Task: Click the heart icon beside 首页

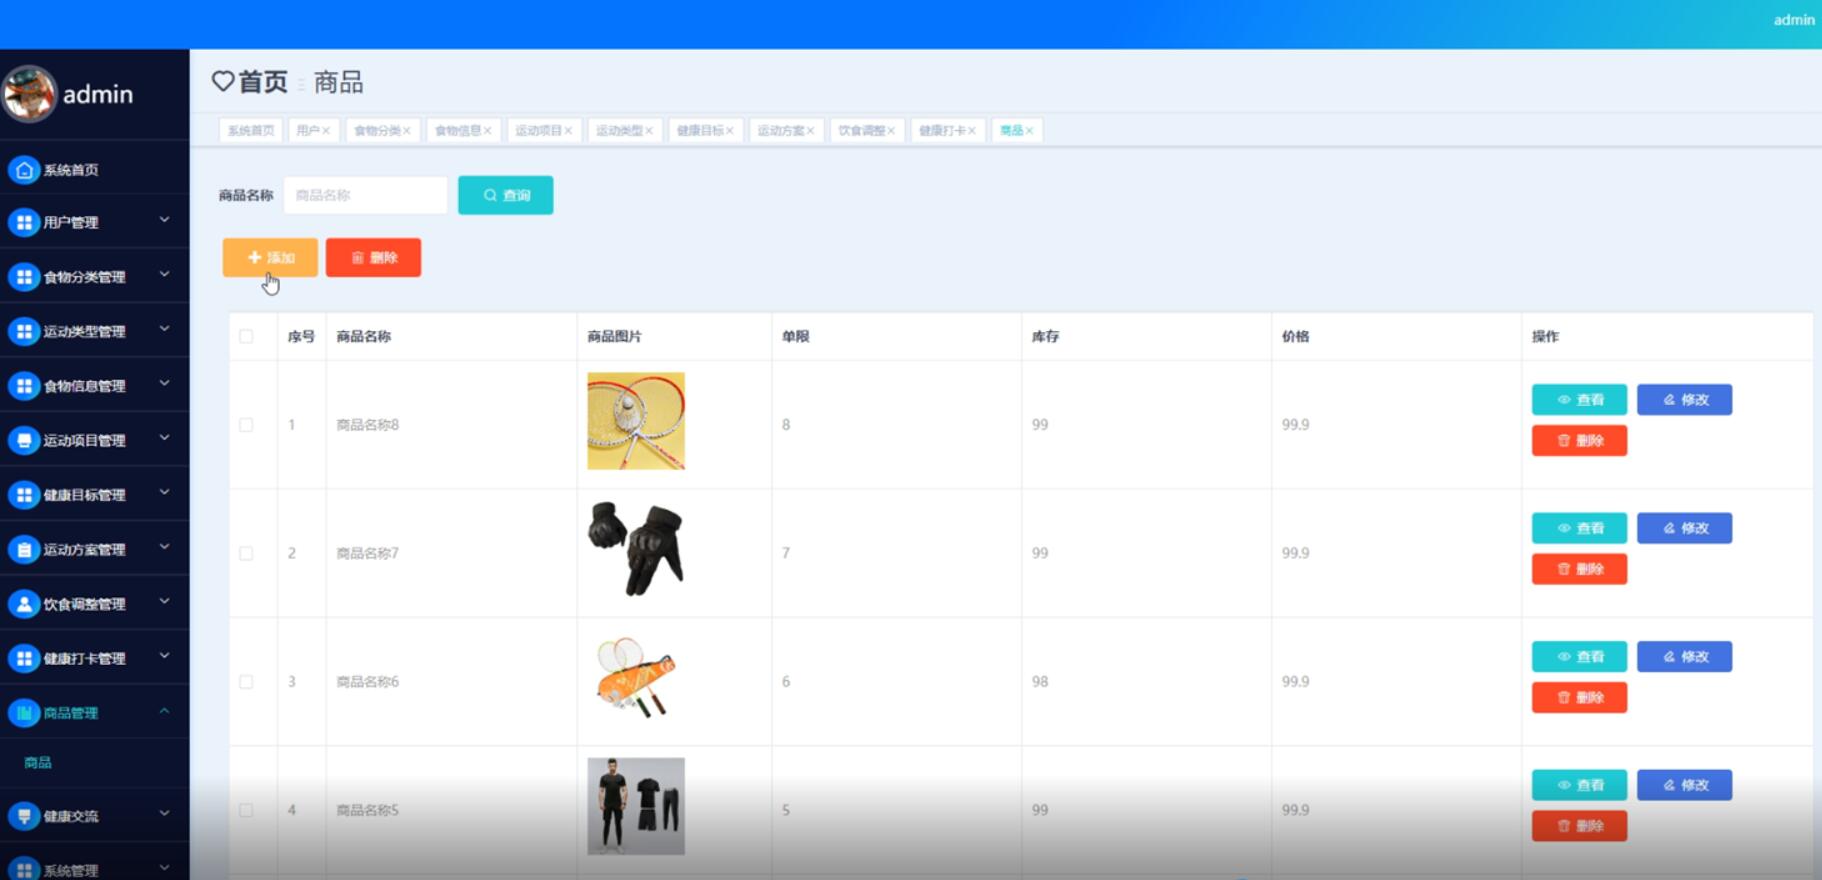Action: coord(223,81)
